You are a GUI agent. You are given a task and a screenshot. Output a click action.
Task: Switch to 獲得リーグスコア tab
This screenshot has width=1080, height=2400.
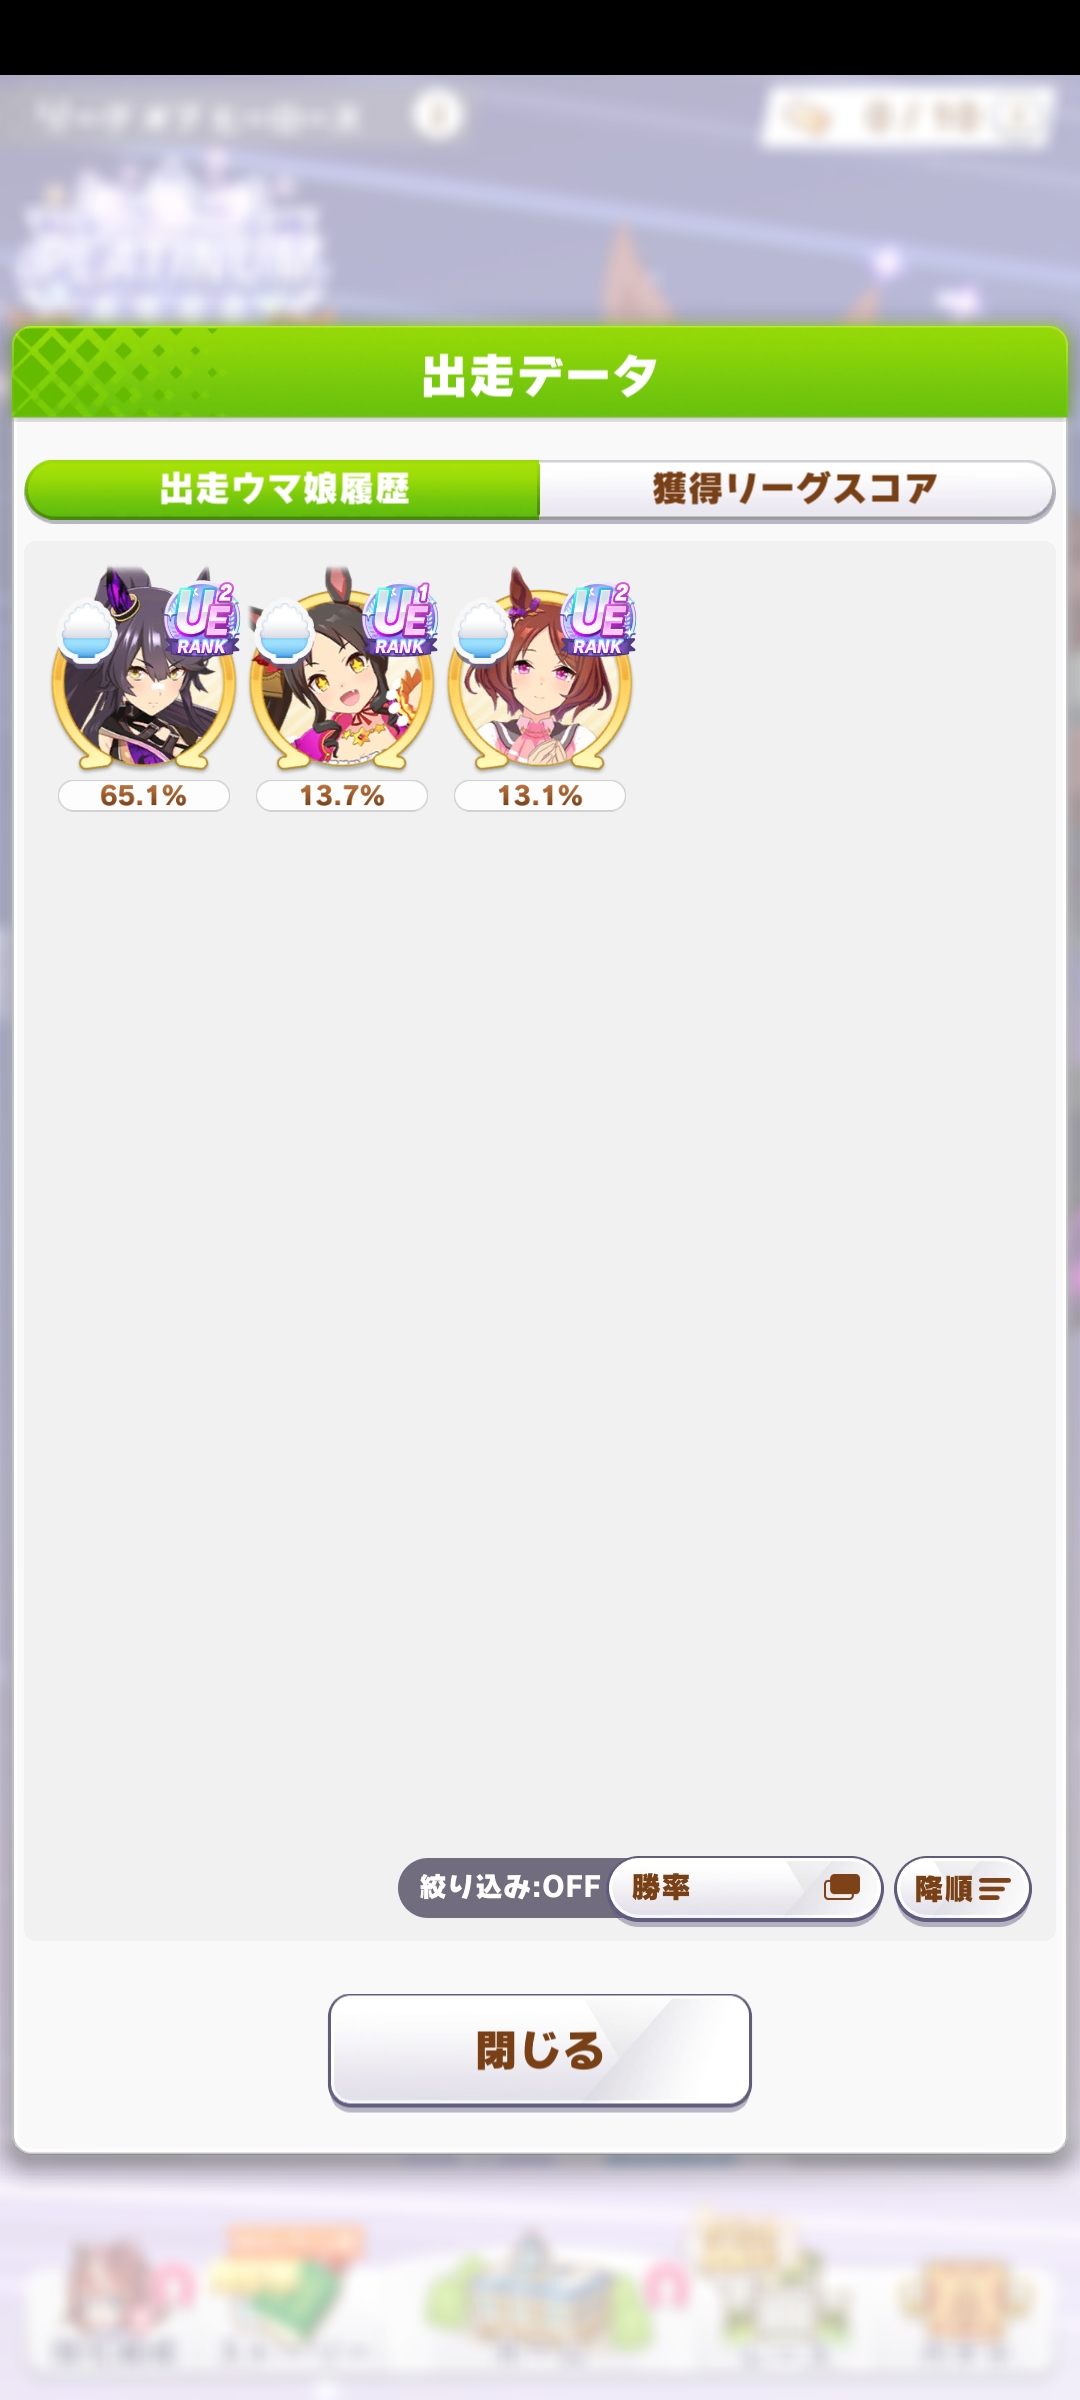coord(796,489)
